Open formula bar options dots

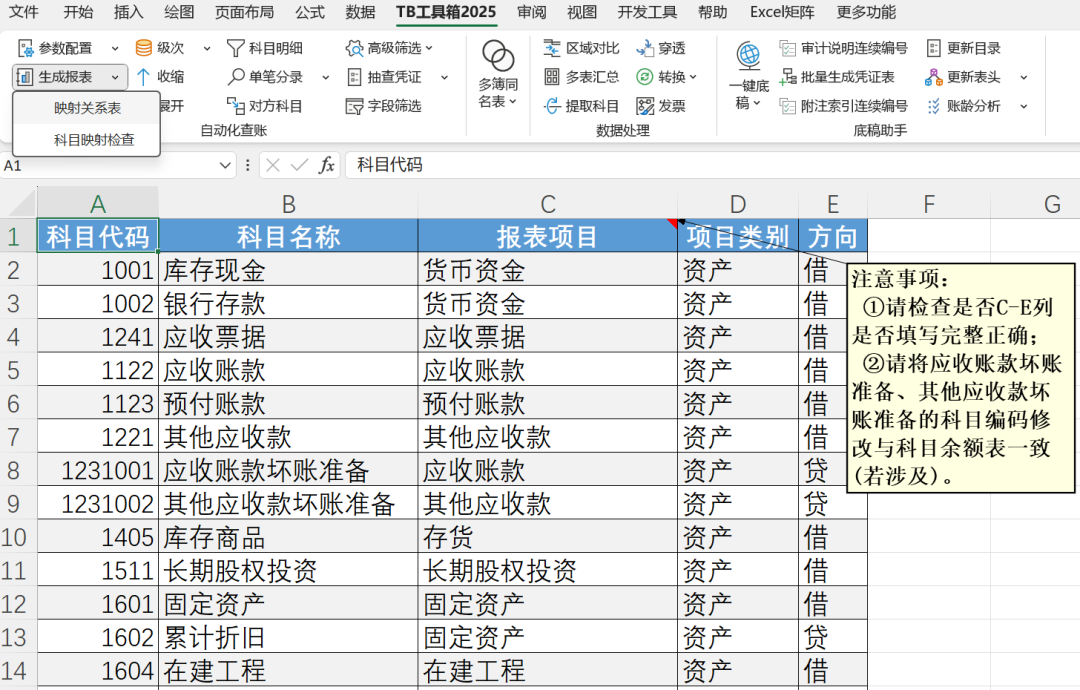247,165
